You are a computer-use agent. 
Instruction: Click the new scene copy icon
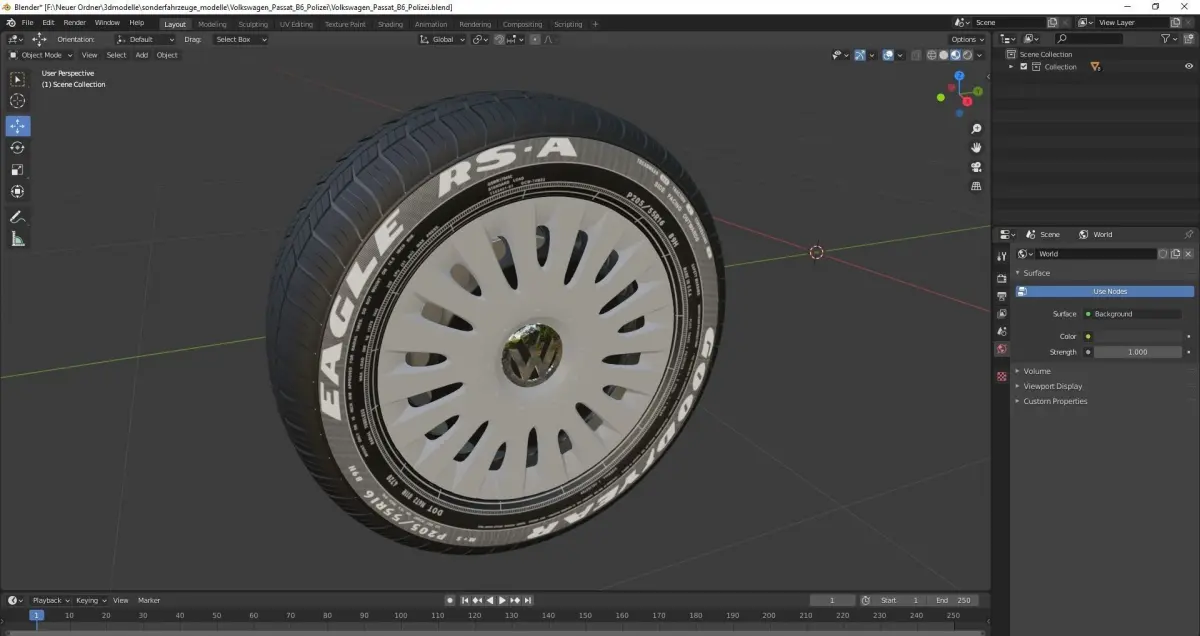pos(1052,22)
